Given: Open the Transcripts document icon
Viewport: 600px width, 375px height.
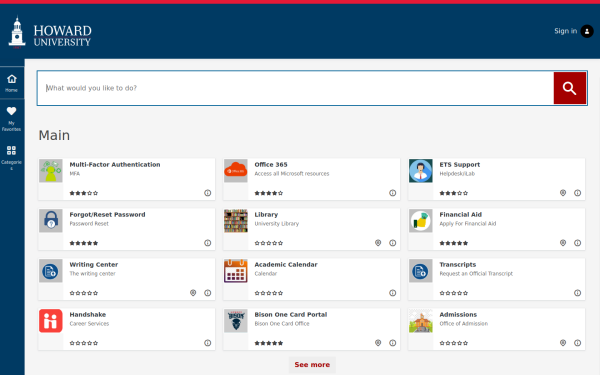Looking at the screenshot, I should (x=421, y=271).
